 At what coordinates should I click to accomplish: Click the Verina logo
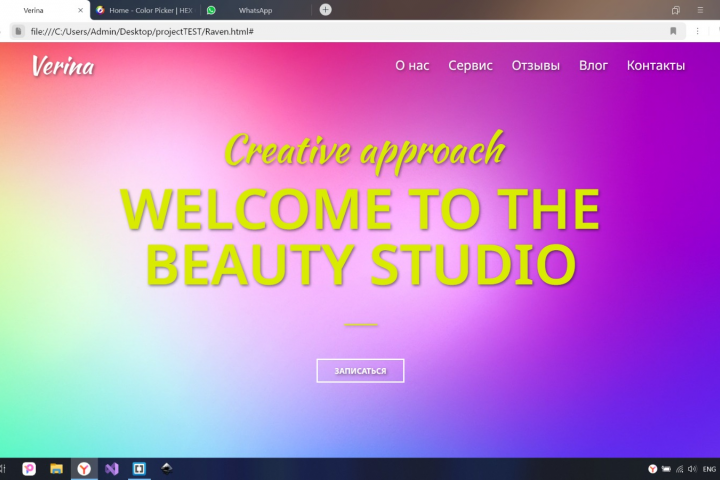[x=63, y=66]
